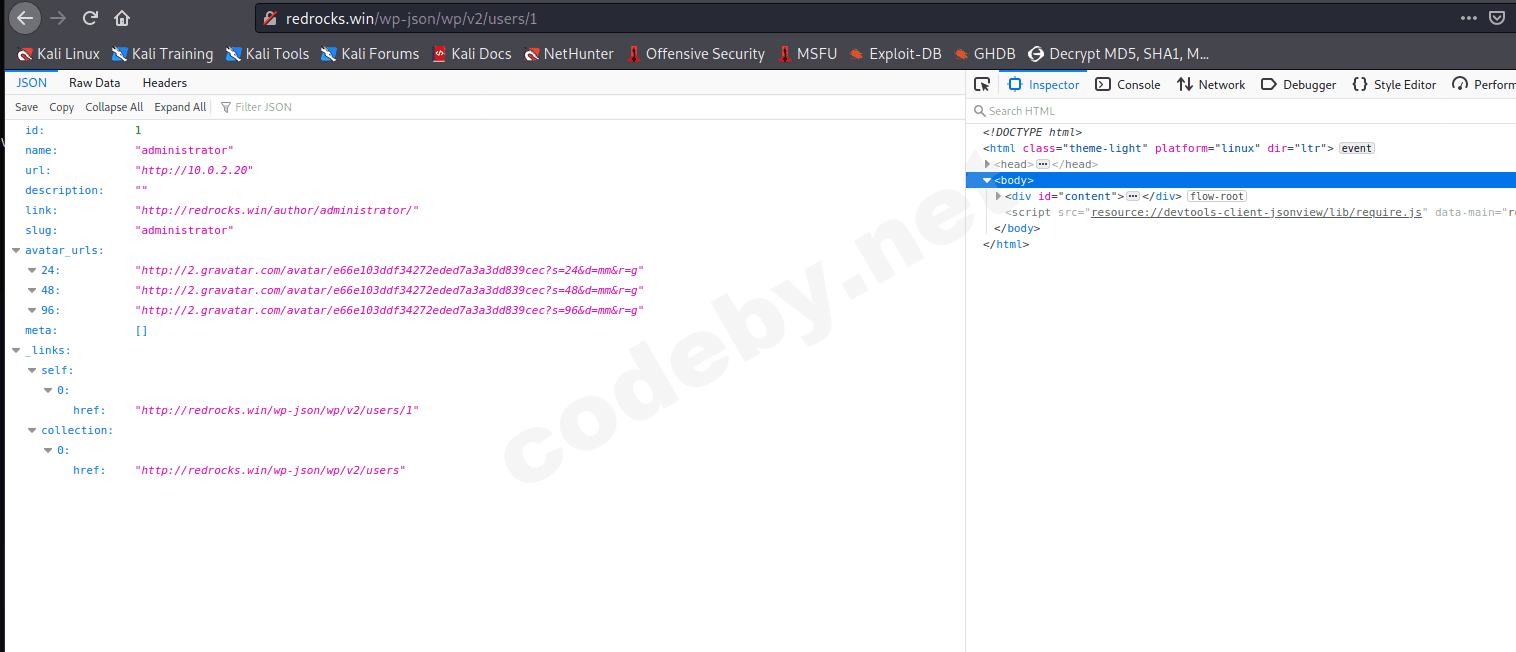Focus the Search HTML input field
The width and height of the screenshot is (1516, 652).
1245,111
